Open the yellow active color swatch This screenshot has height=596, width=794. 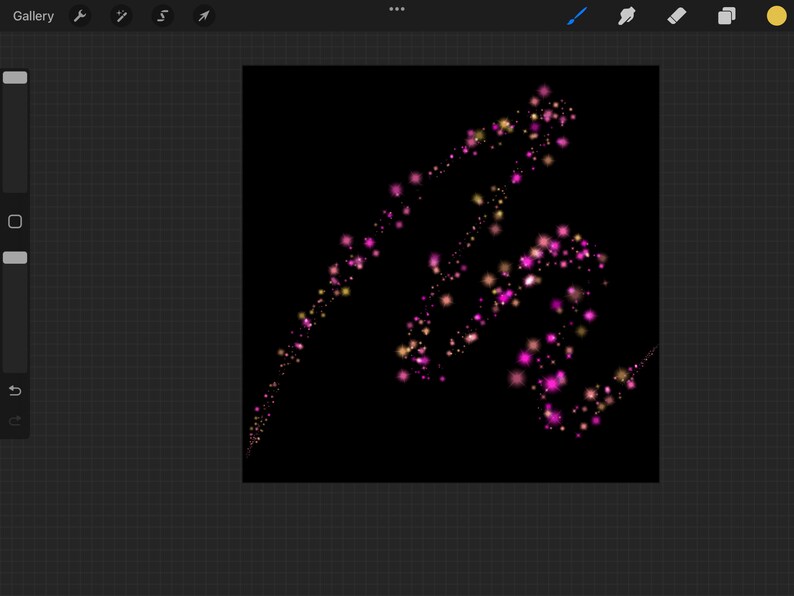point(776,16)
